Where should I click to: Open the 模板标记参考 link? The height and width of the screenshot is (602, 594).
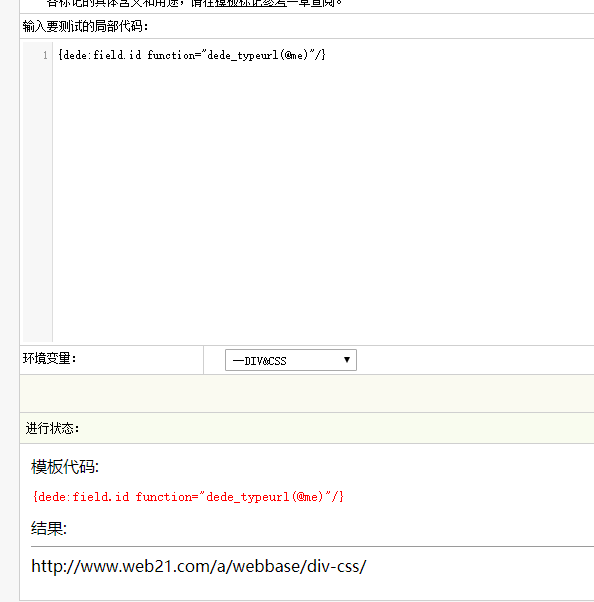(x=250, y=3)
